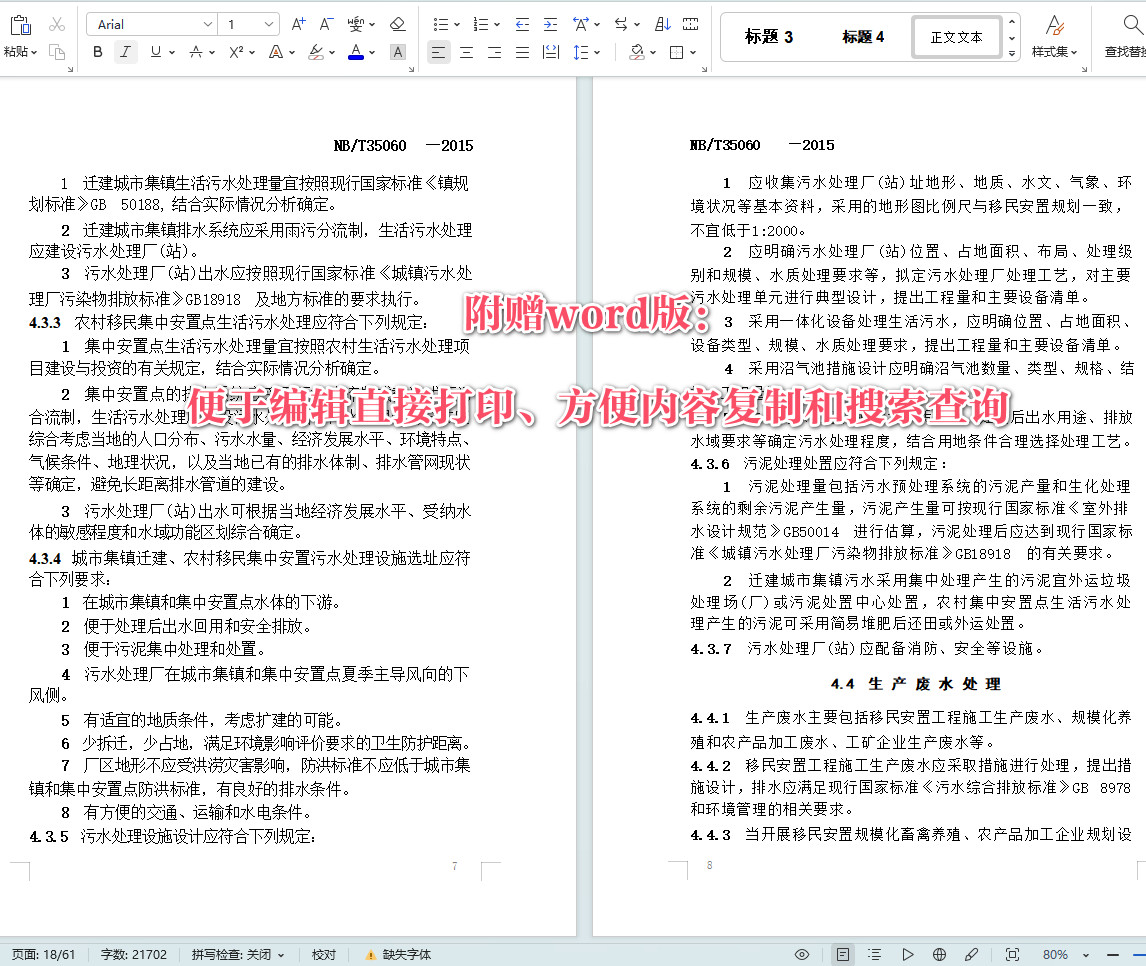Apply italic formatting
1146x966 pixels.
tap(125, 52)
